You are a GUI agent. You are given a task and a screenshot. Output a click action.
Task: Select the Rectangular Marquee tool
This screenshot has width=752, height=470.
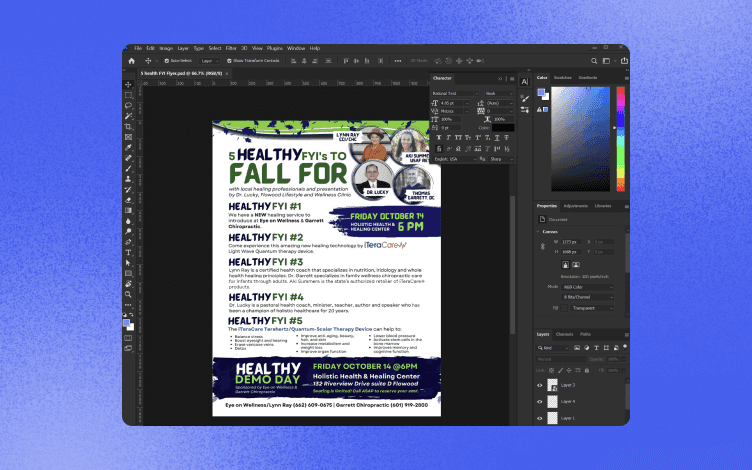point(128,95)
